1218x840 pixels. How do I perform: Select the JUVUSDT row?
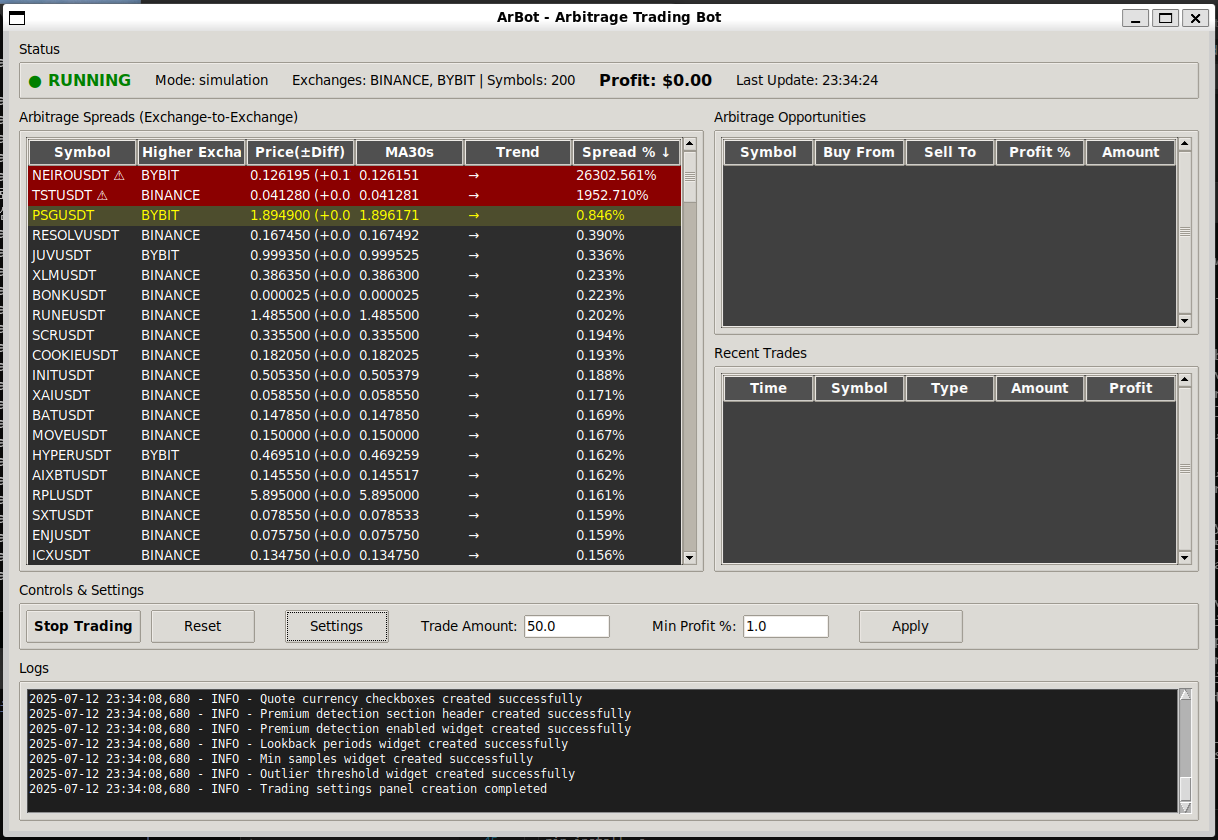pyautogui.click(x=355, y=255)
